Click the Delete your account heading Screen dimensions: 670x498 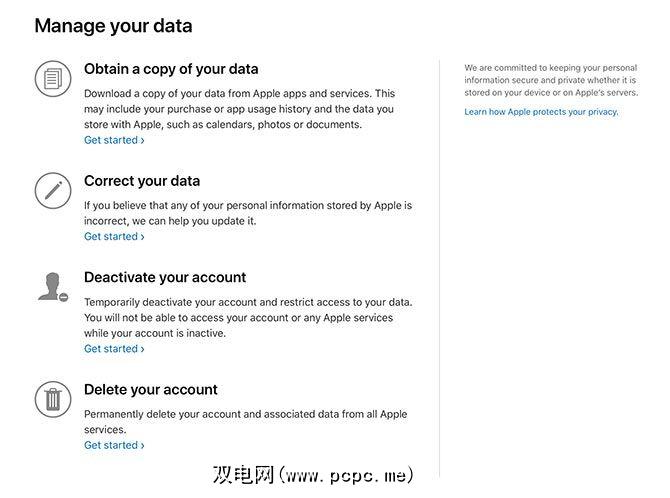tap(151, 389)
